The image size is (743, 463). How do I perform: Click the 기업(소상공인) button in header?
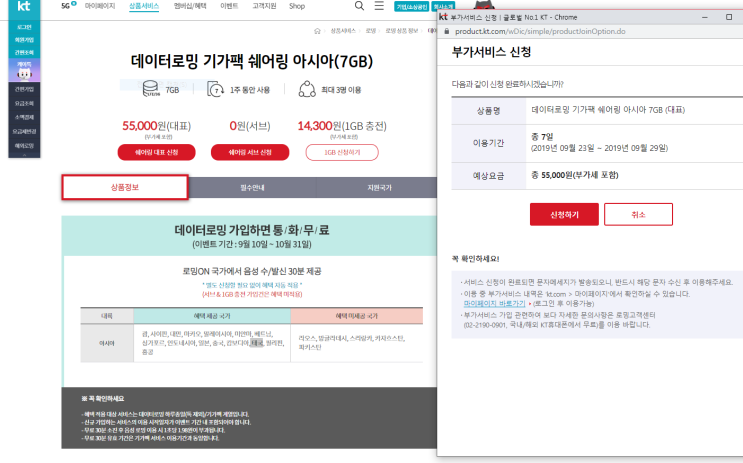point(412,6)
